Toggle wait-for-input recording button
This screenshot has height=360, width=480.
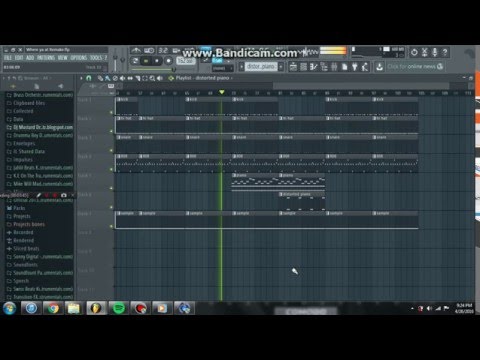point(149,50)
